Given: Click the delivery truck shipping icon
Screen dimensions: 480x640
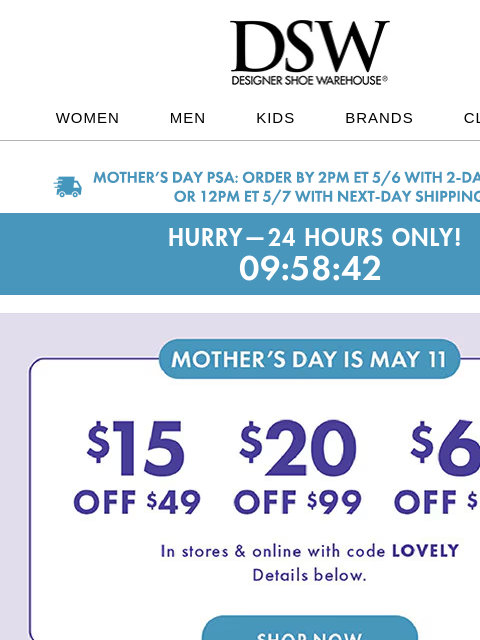Looking at the screenshot, I should tap(68, 187).
